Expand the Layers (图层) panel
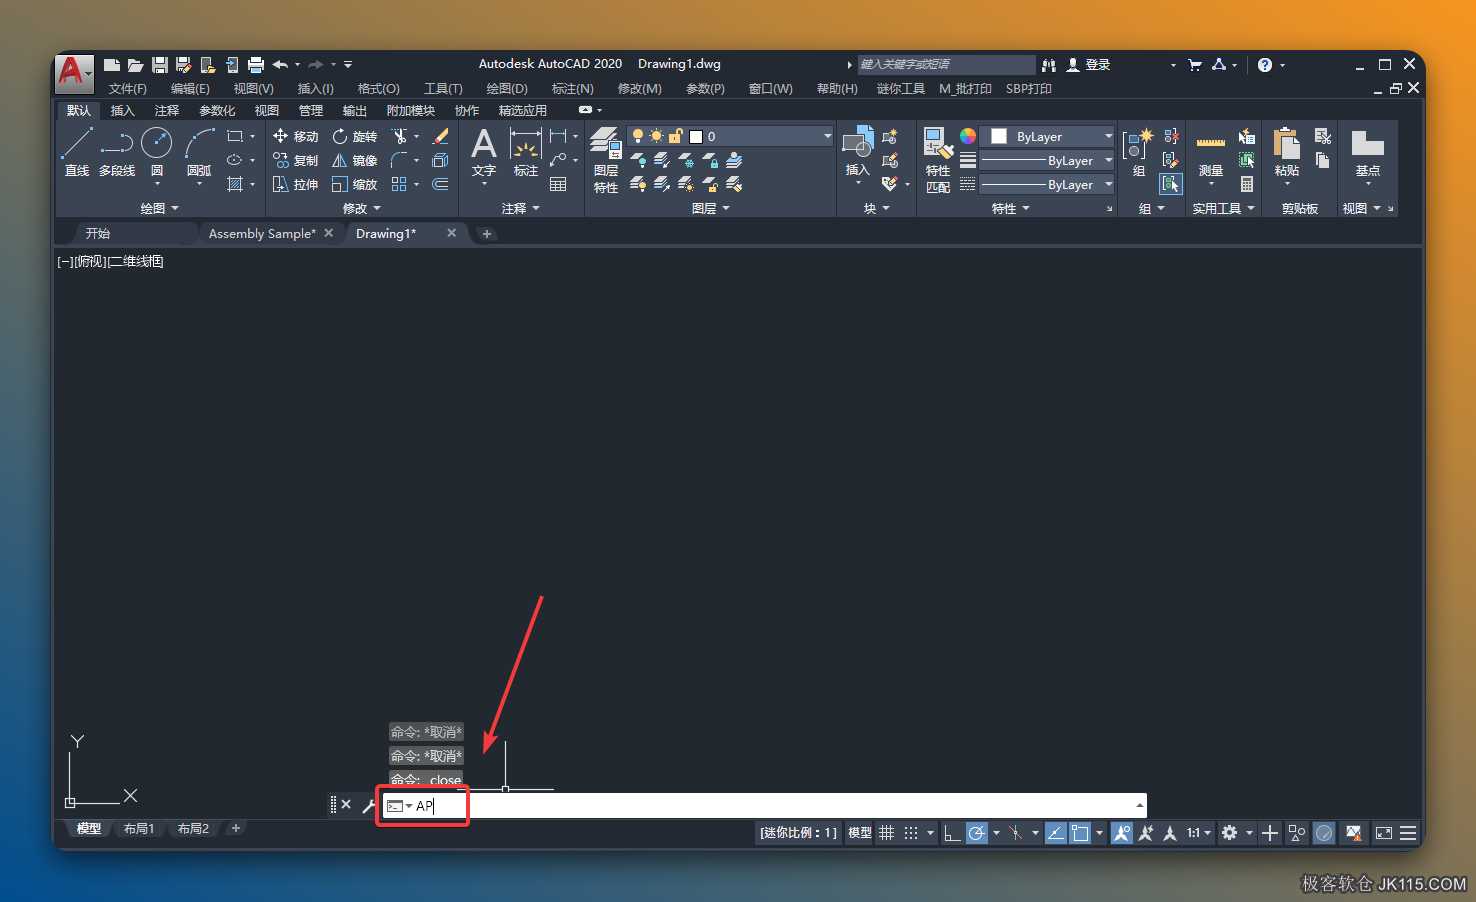Image resolution: width=1476 pixels, height=902 pixels. point(711,208)
